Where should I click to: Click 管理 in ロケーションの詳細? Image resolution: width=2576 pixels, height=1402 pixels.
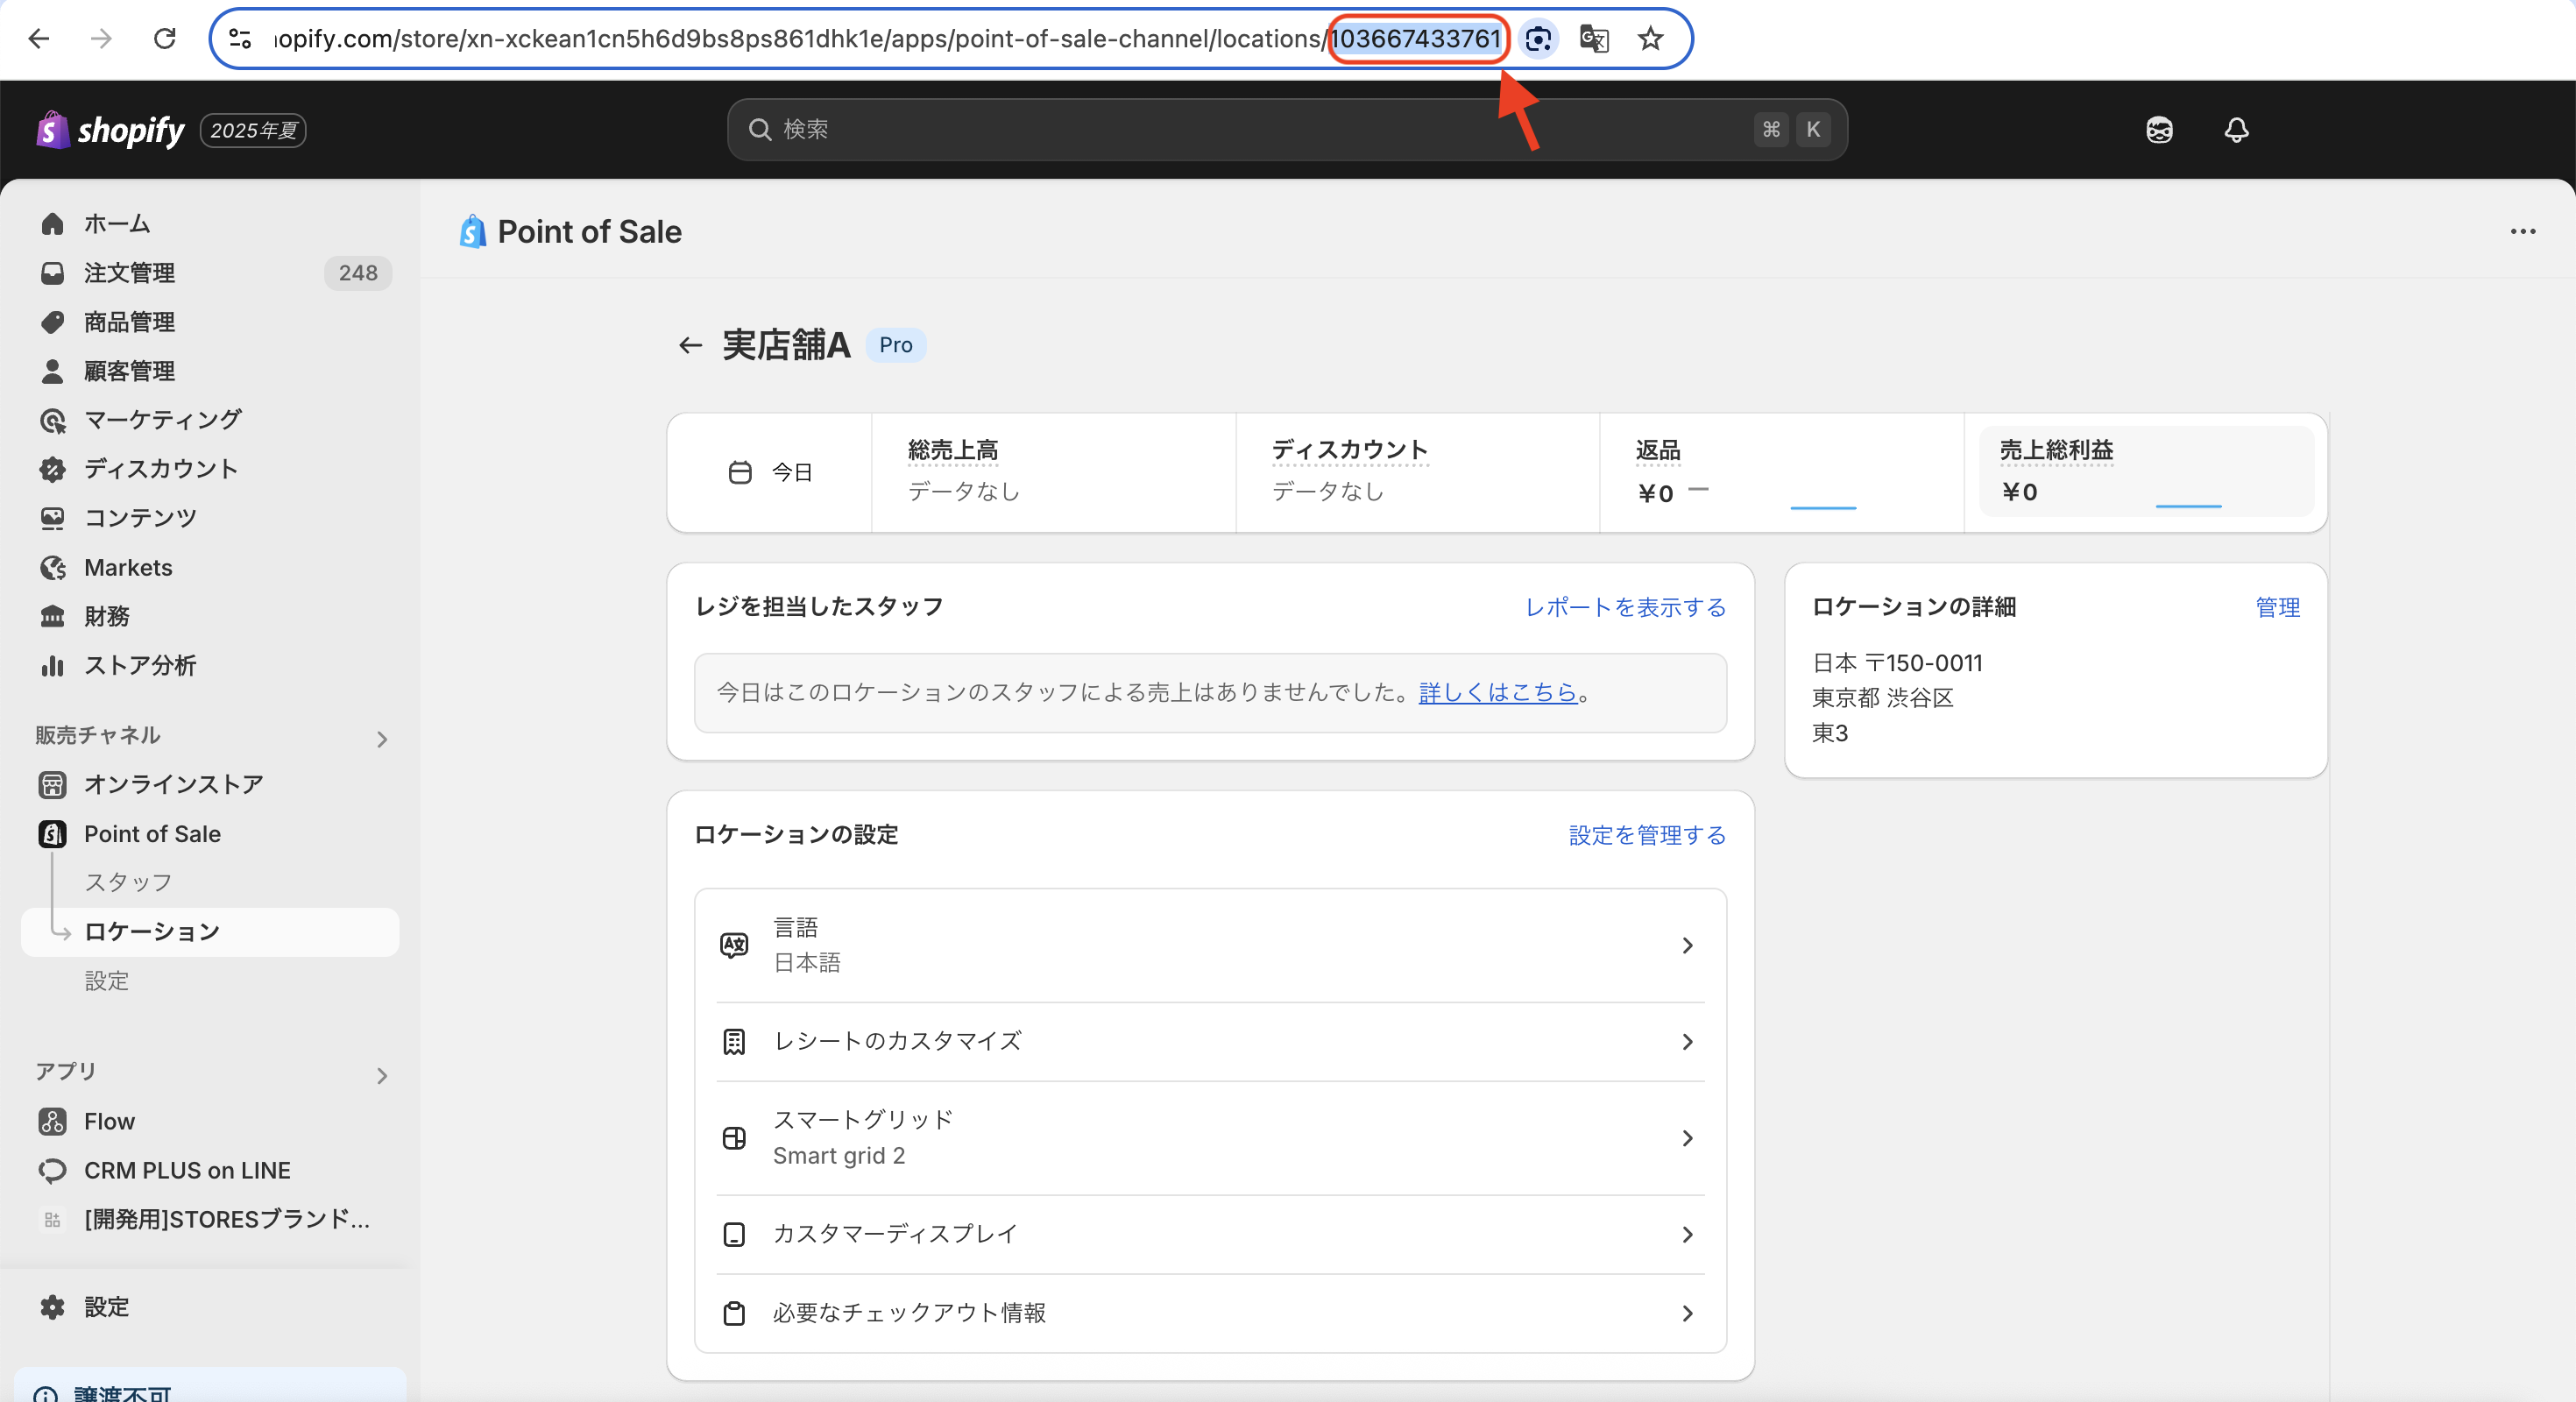pos(2277,607)
